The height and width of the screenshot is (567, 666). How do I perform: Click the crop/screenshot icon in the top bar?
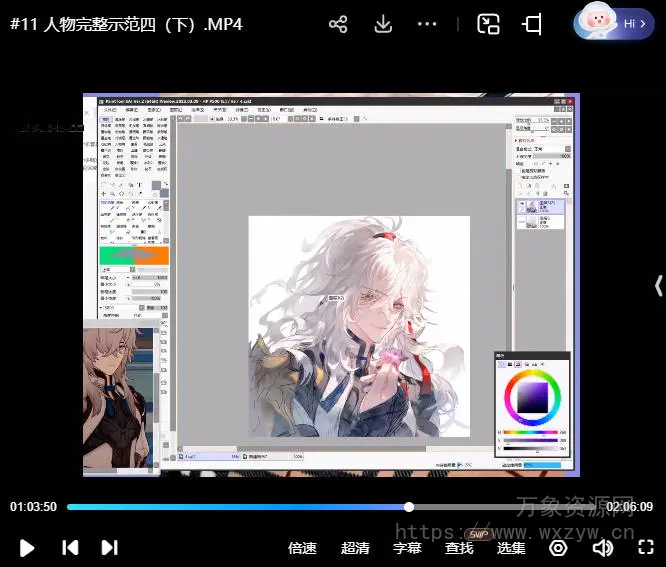point(533,24)
